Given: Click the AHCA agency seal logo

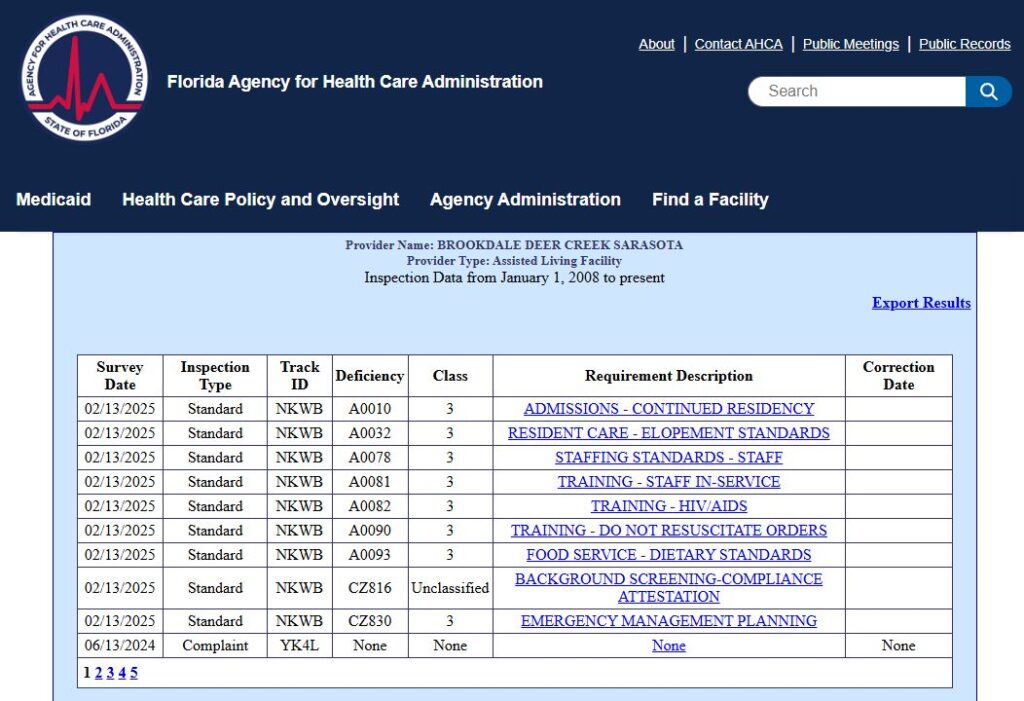Looking at the screenshot, I should pos(84,78).
